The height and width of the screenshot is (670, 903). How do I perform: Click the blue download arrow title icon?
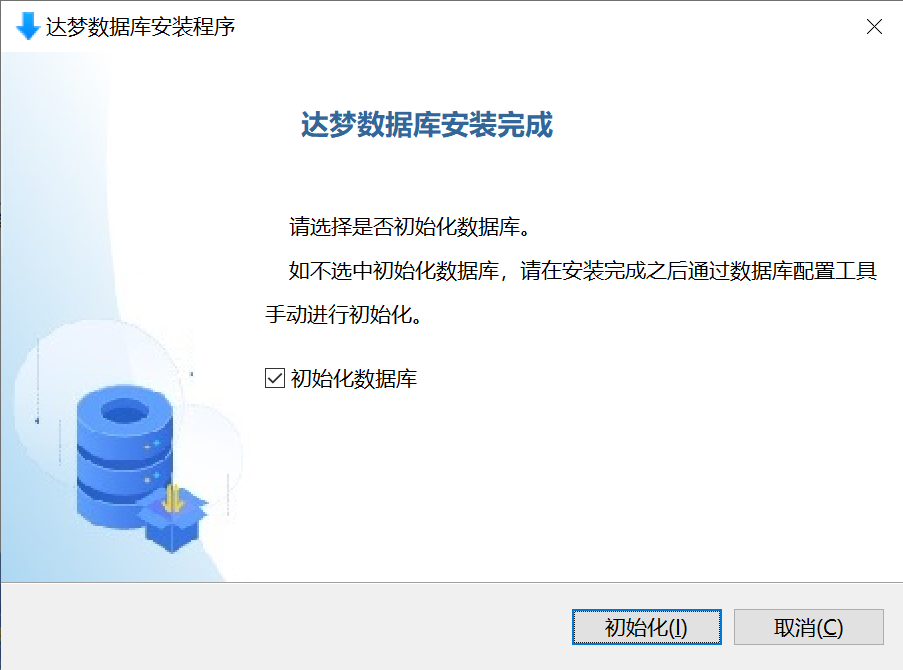tap(27, 26)
